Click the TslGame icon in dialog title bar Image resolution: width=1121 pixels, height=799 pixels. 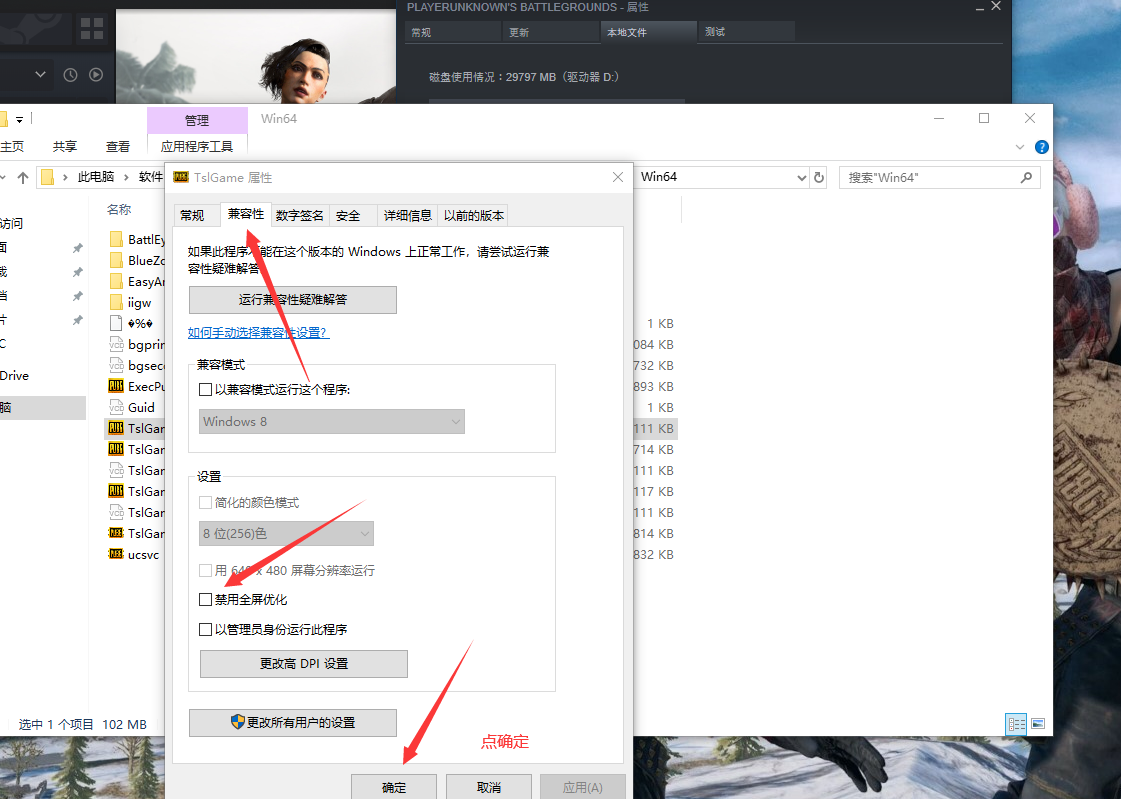tap(182, 177)
